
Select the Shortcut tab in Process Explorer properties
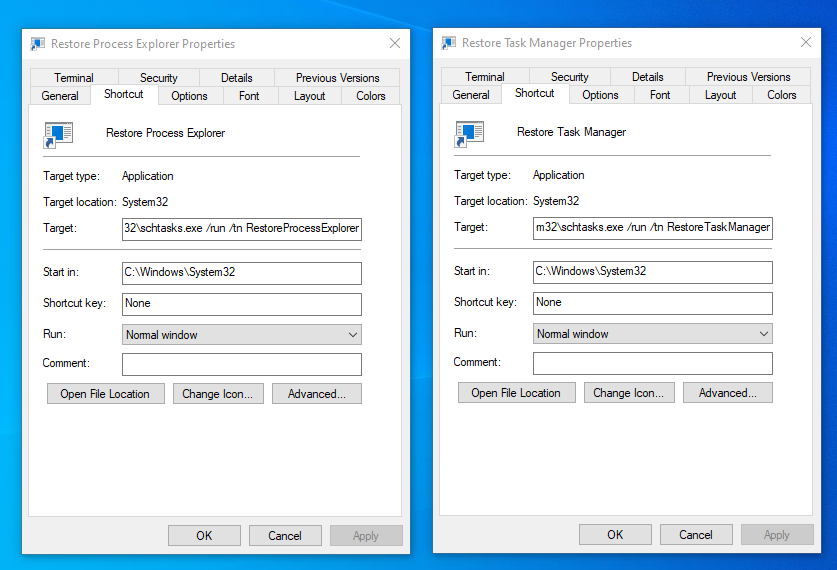click(x=124, y=94)
